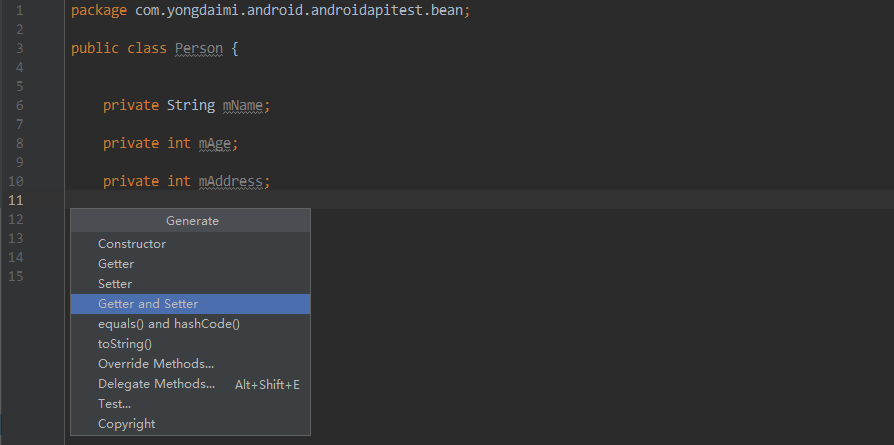
Task: Select the Setter menu entry
Action: coord(190,284)
